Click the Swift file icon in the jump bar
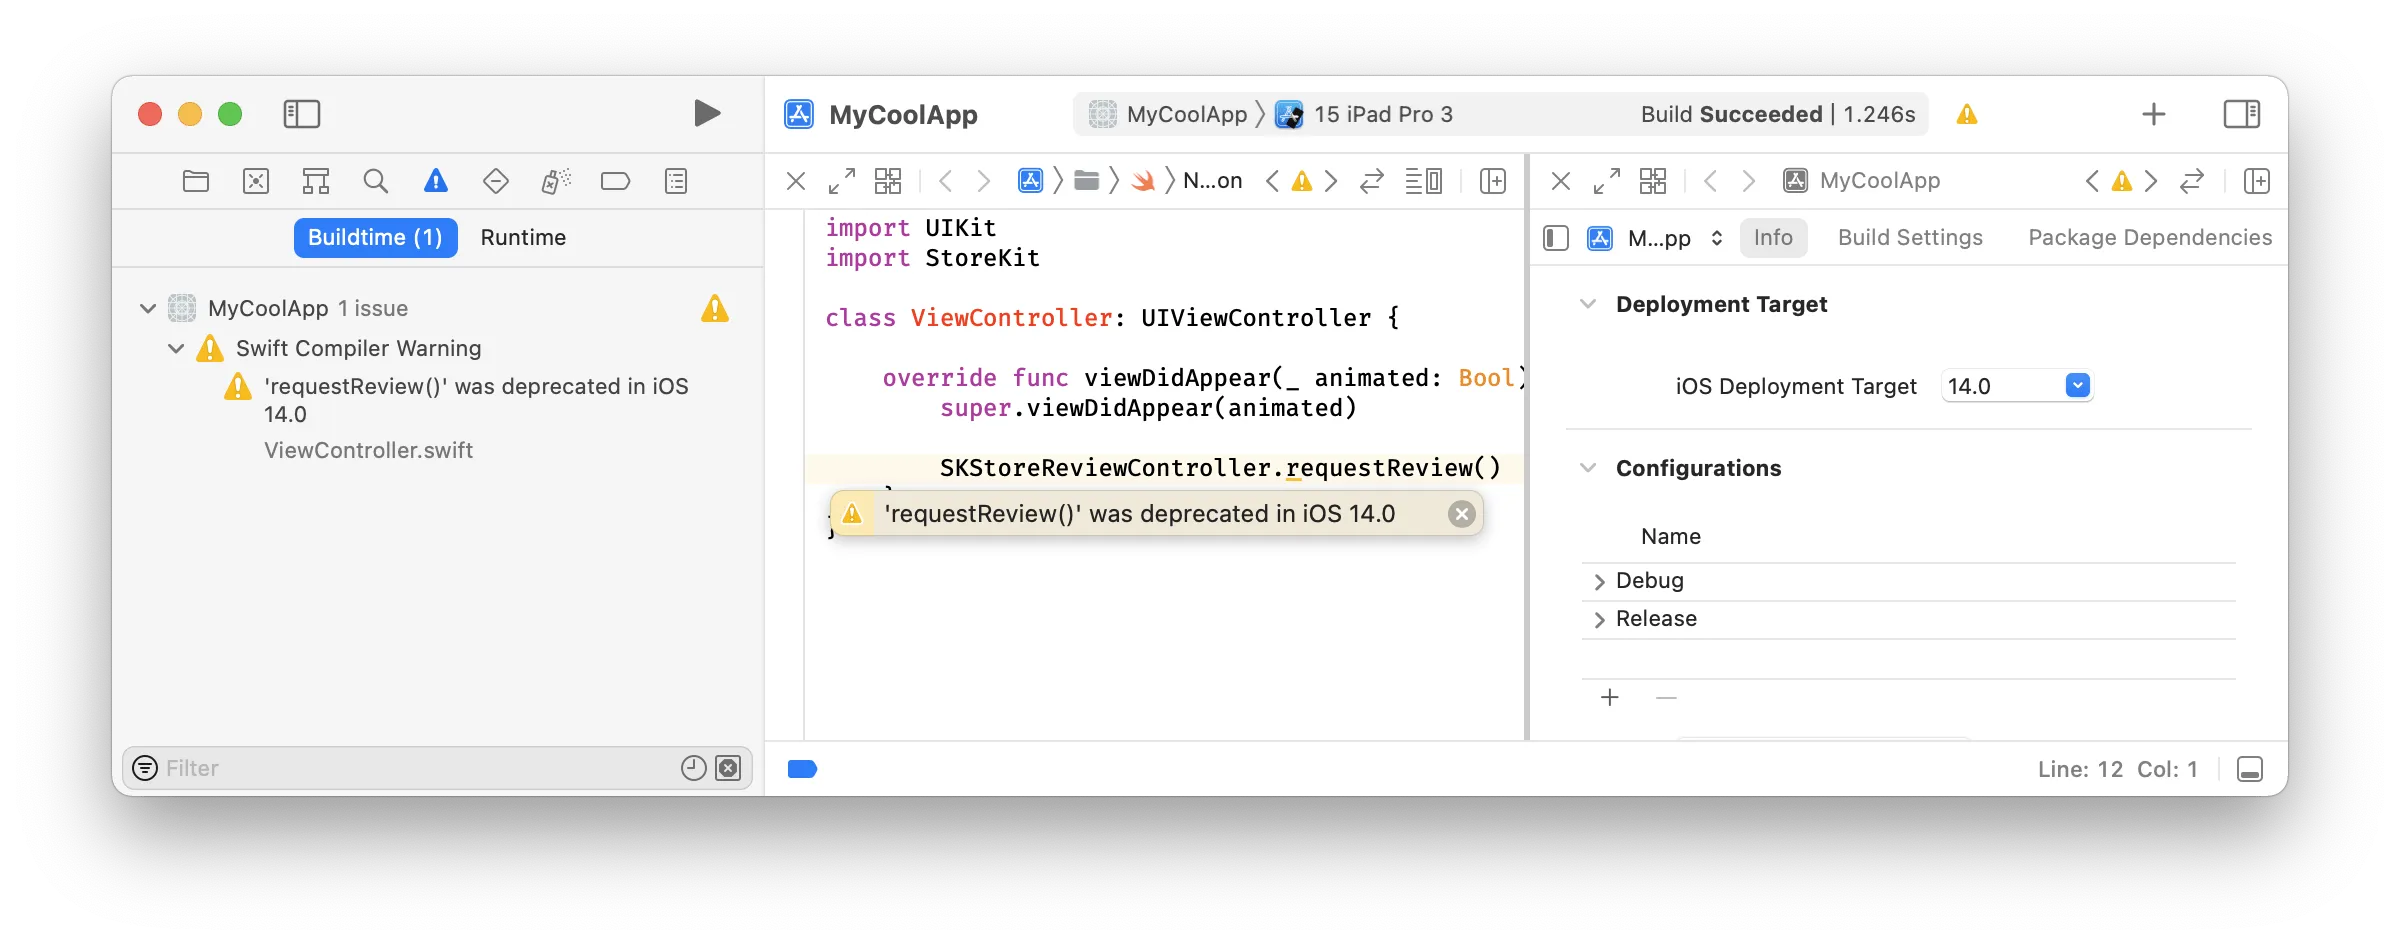 point(1145,180)
